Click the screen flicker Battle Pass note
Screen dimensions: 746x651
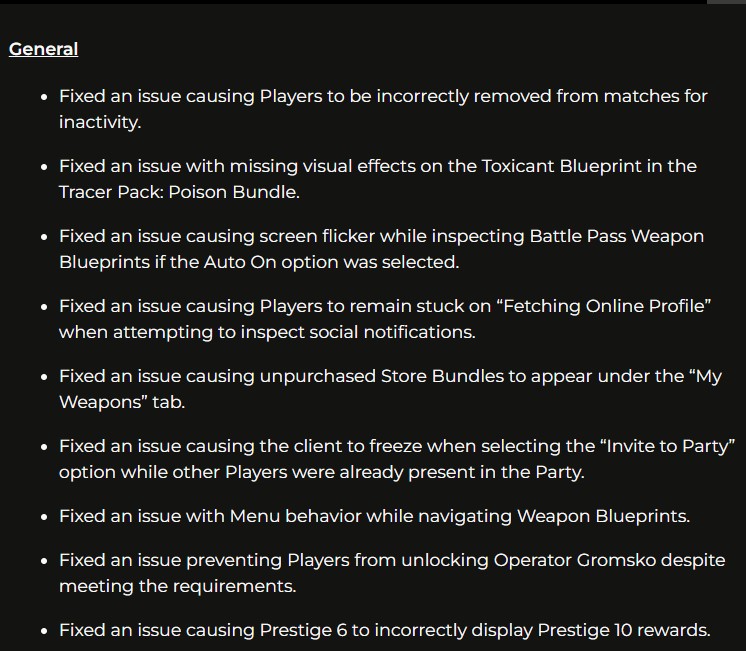tap(381, 236)
